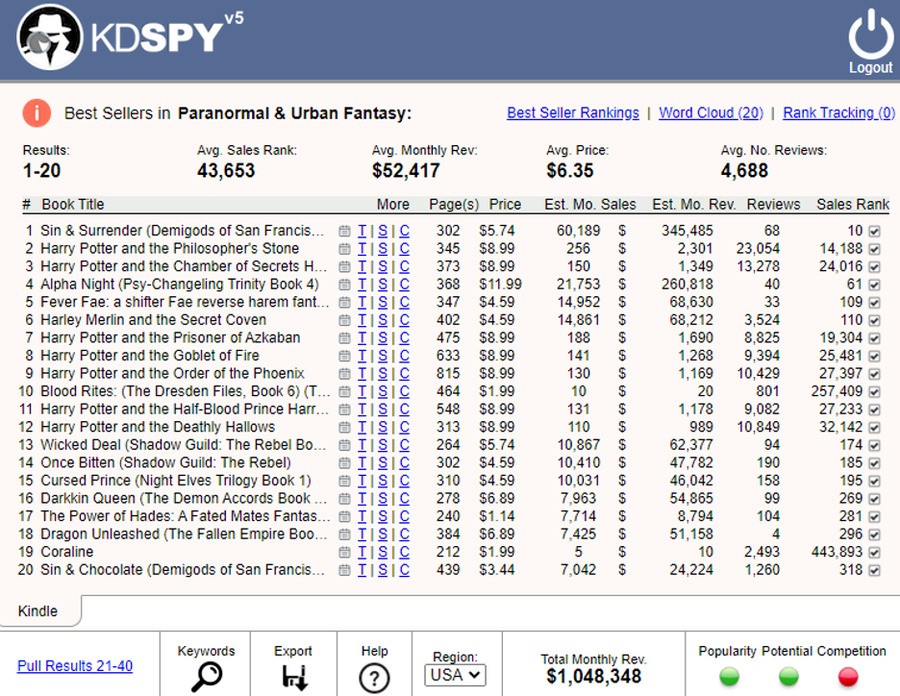Image resolution: width=900 pixels, height=696 pixels.
Task: Click calendar icon for Harley Merlin row
Action: point(345,320)
